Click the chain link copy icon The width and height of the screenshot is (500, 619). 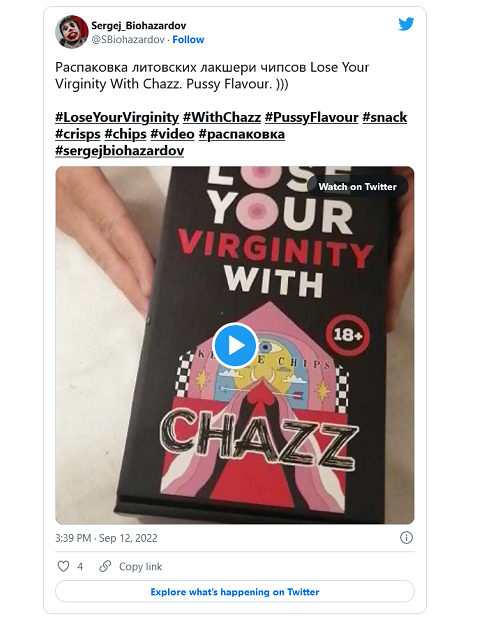pos(105,566)
